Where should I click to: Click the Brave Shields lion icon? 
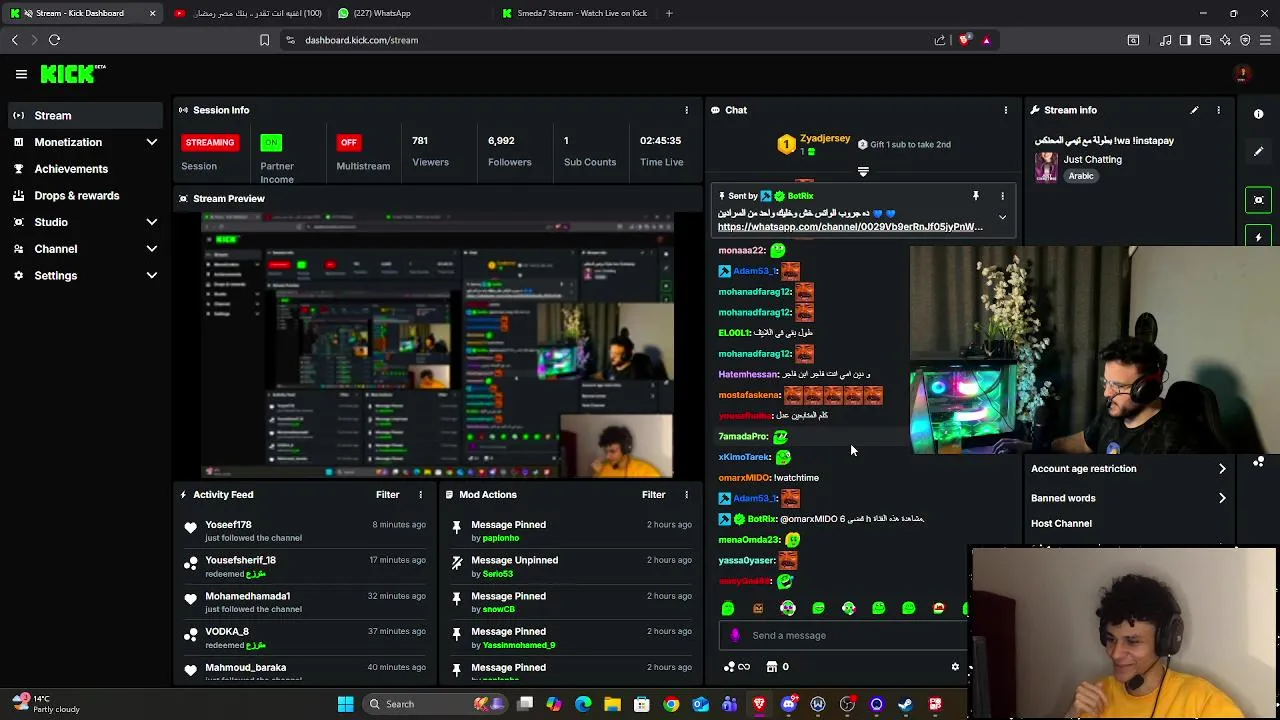pyautogui.click(x=964, y=40)
